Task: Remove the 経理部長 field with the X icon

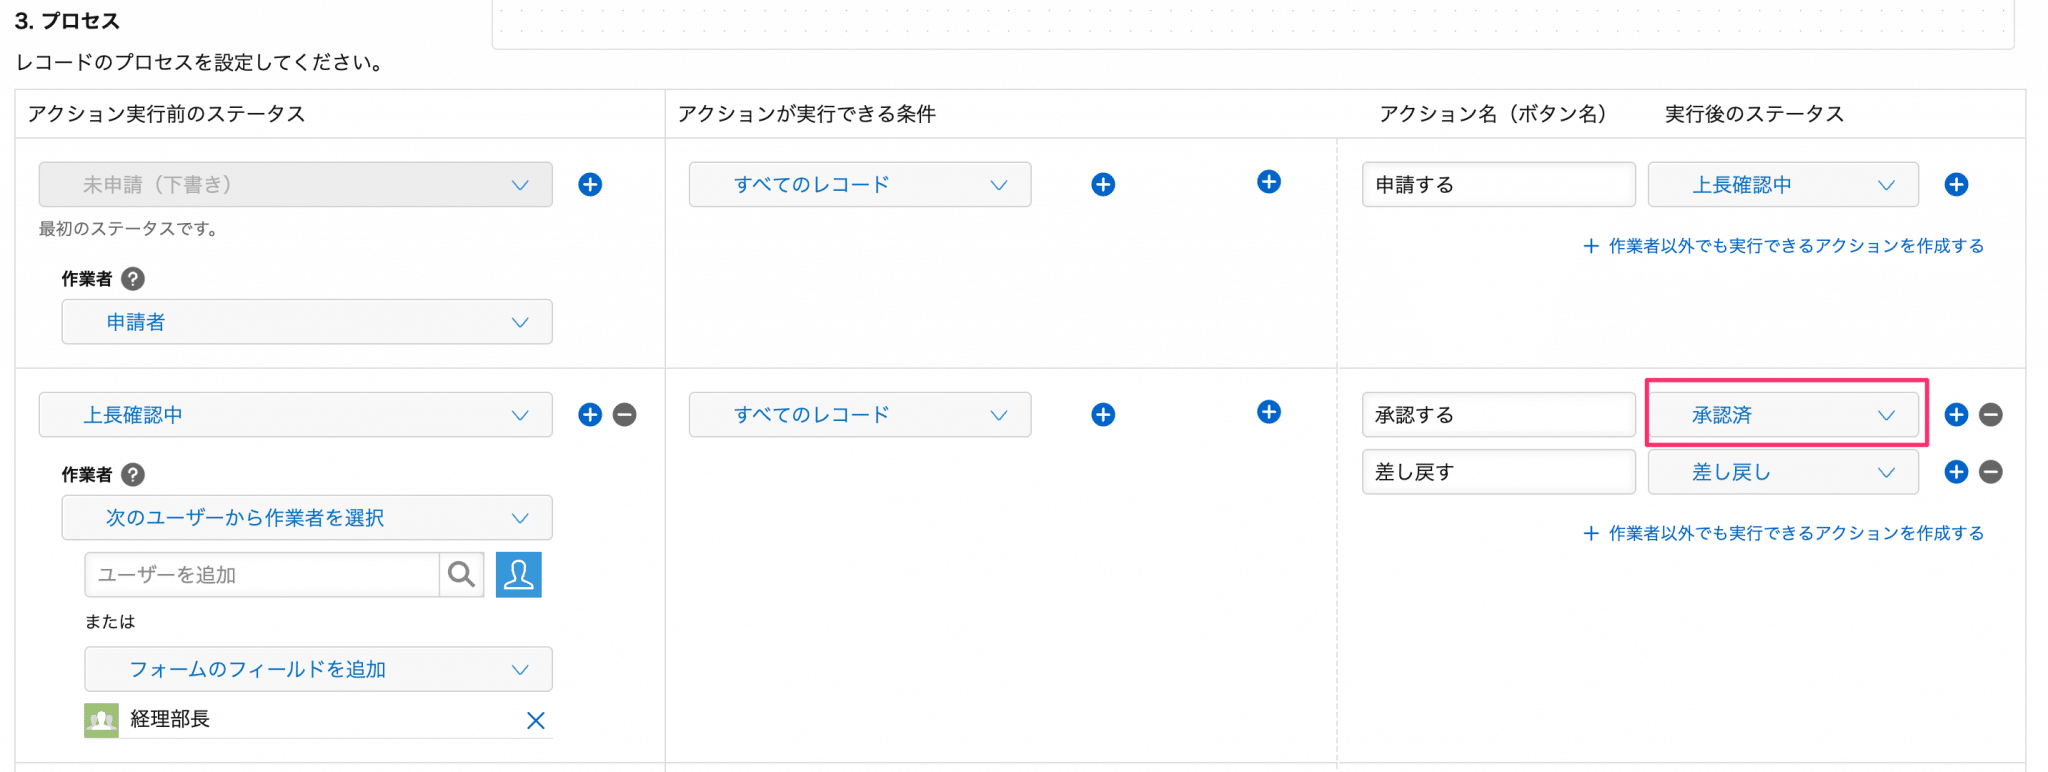Action: (x=536, y=720)
